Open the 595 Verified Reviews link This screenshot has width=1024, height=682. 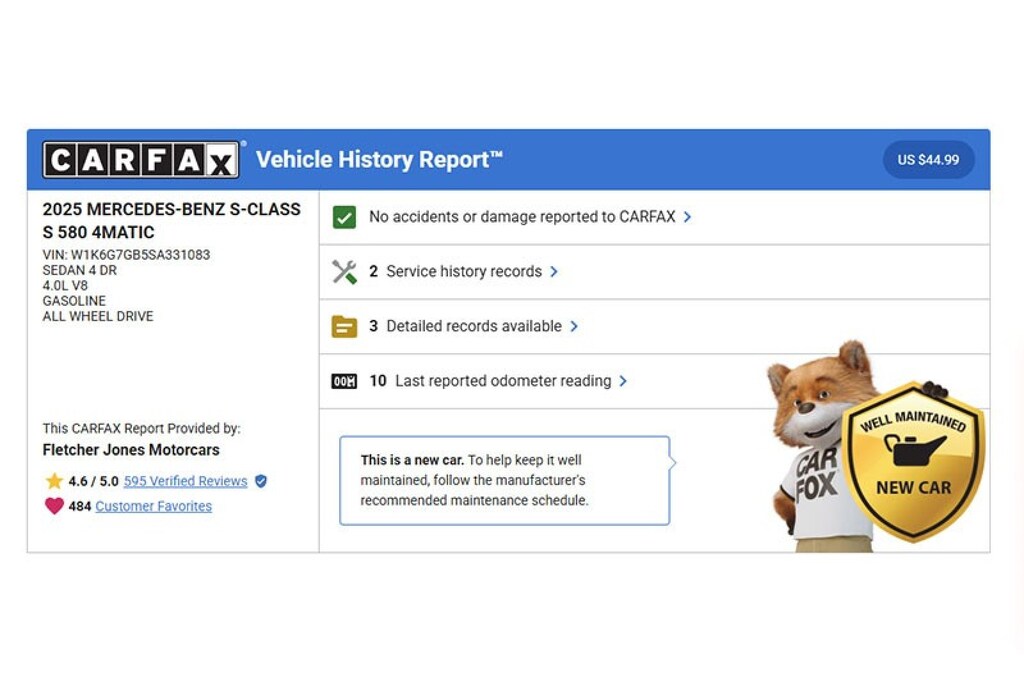pos(185,481)
